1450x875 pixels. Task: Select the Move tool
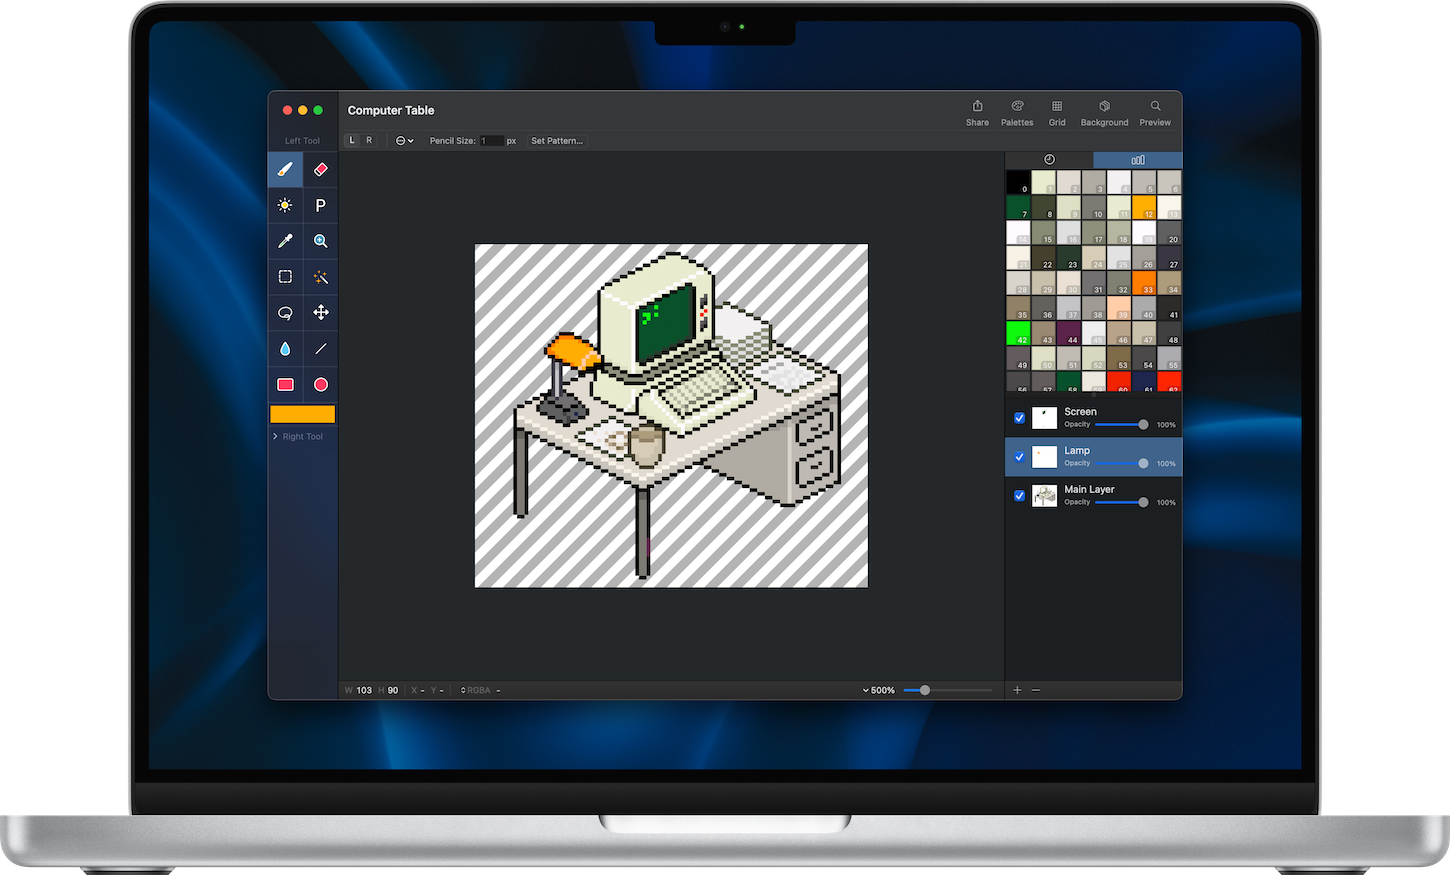pyautogui.click(x=321, y=313)
